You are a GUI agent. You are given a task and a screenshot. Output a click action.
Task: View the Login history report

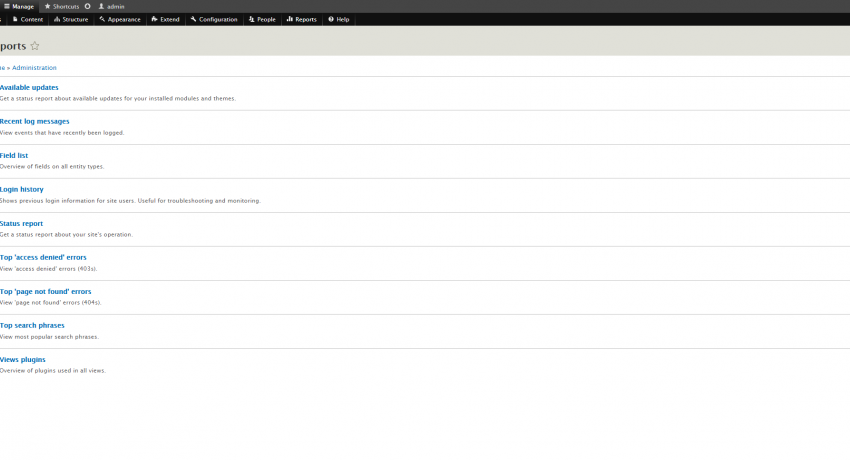click(22, 190)
